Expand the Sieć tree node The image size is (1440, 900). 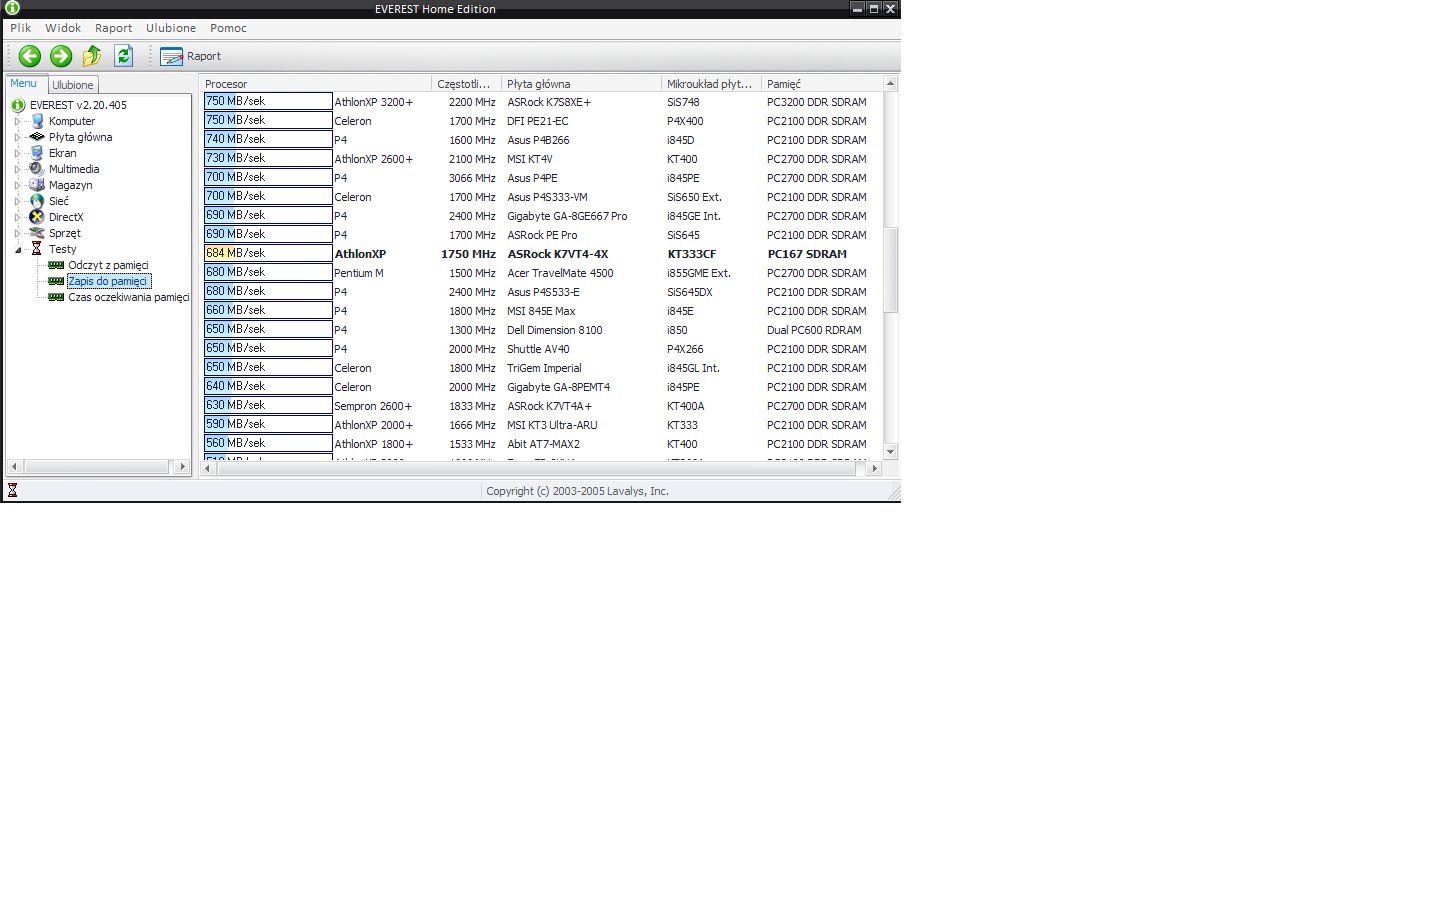point(17,201)
